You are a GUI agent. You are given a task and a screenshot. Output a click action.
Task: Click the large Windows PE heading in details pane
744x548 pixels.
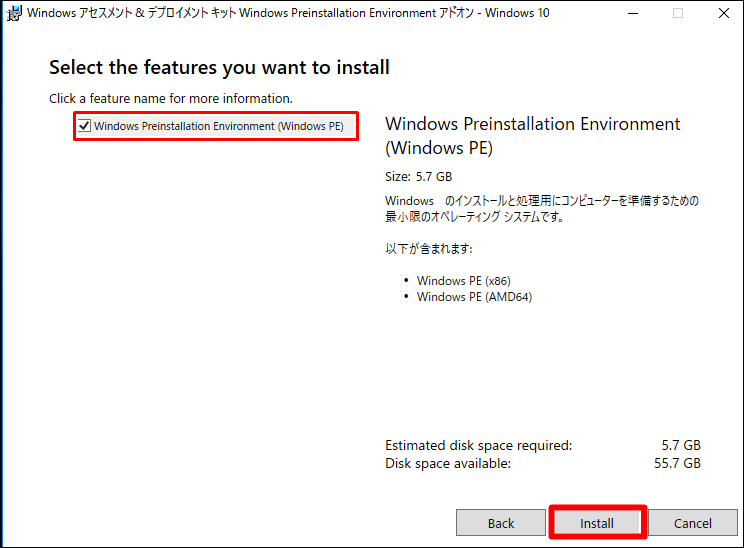(532, 136)
